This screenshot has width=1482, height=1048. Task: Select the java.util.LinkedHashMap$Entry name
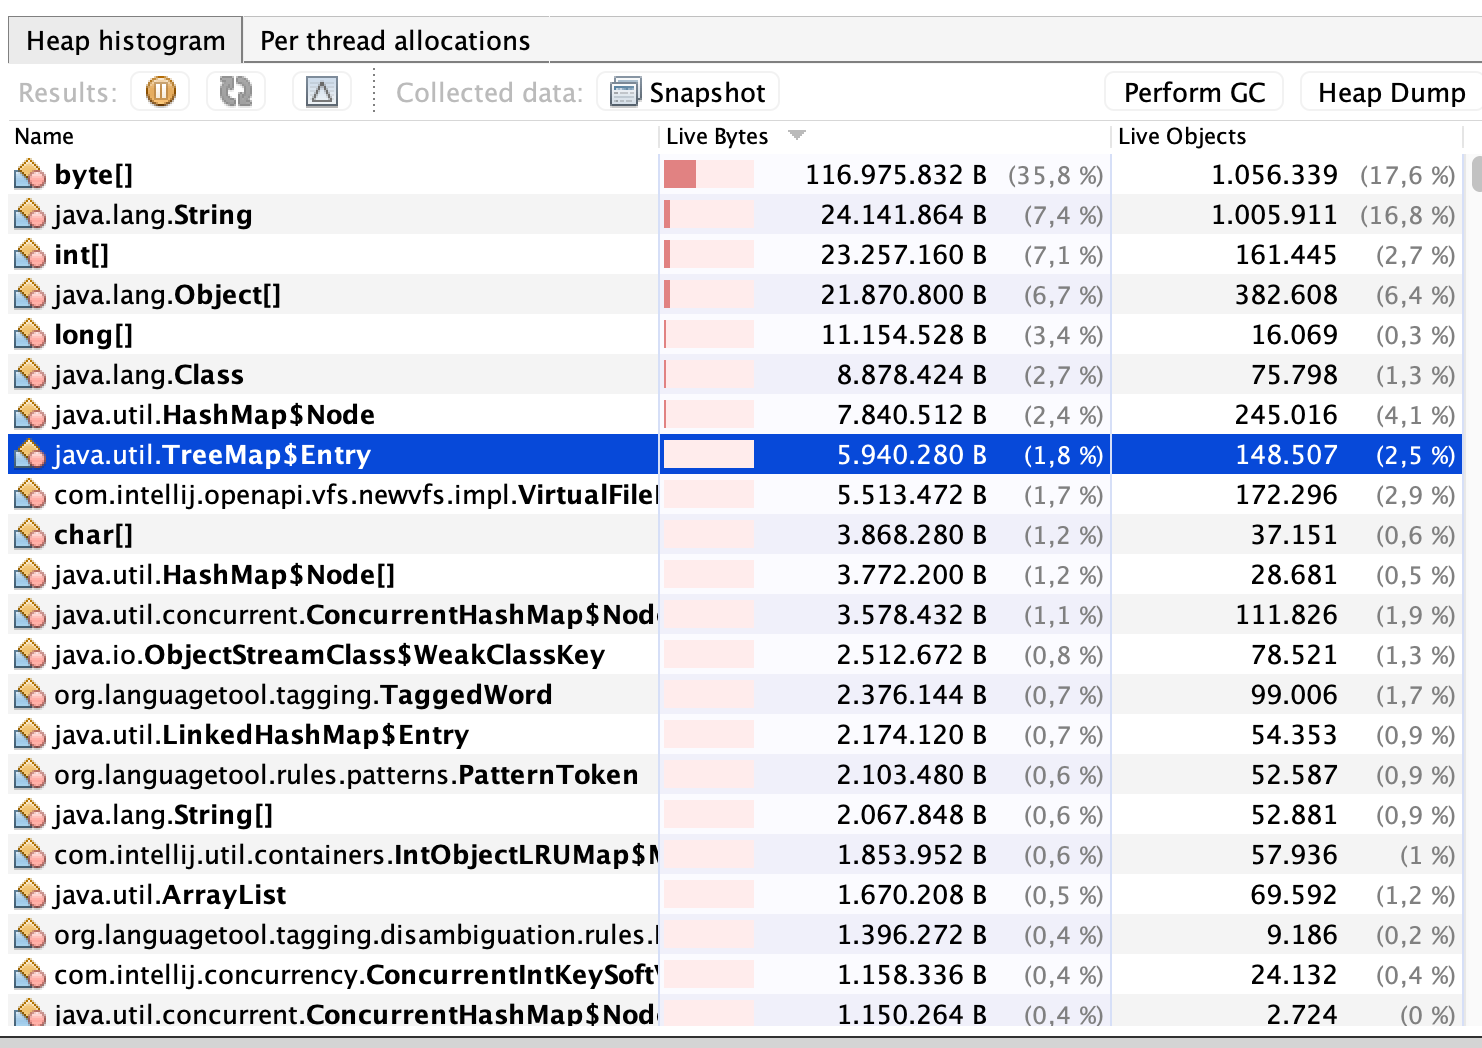coord(261,735)
